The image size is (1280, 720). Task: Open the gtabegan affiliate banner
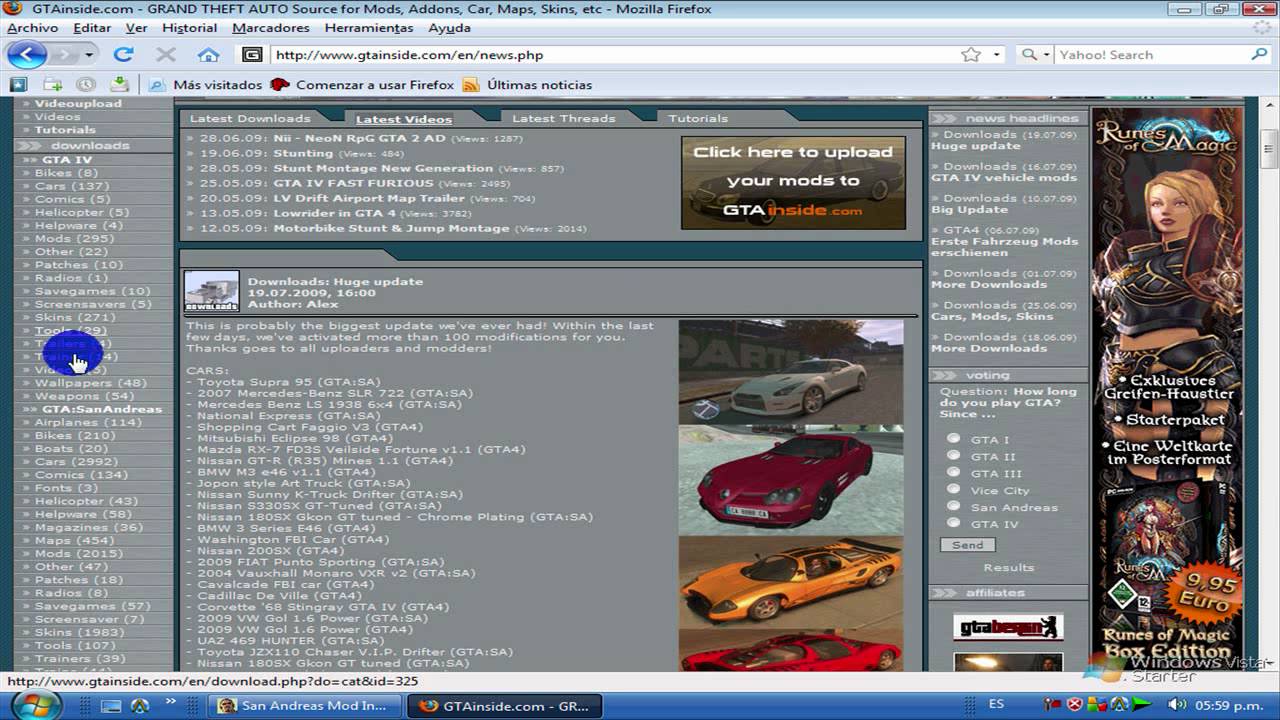[1007, 627]
